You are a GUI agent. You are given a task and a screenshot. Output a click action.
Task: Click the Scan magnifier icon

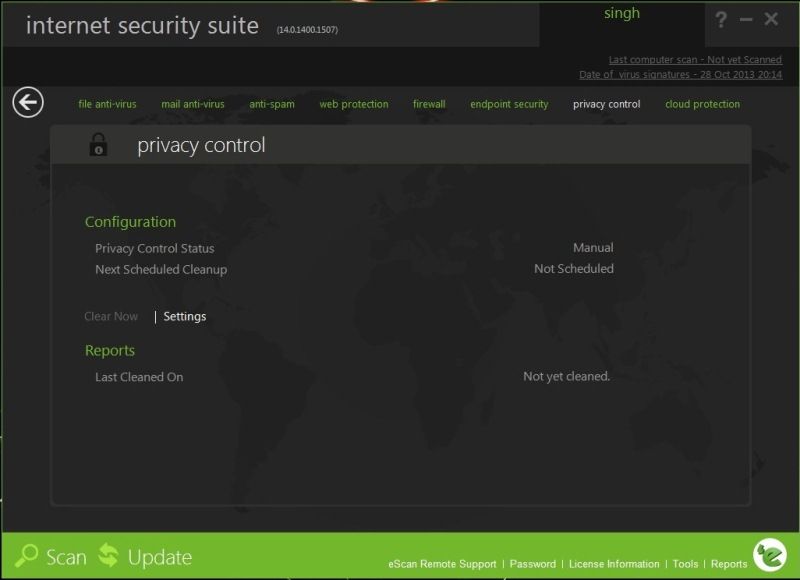[26, 556]
